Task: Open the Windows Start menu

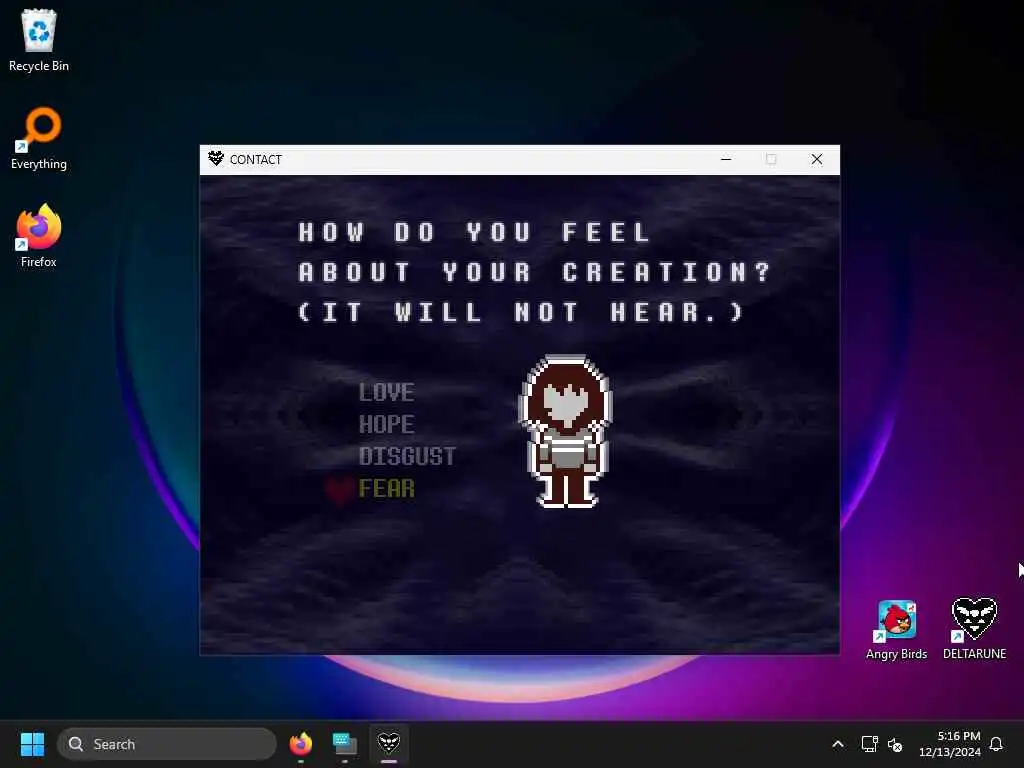Action: tap(32, 744)
